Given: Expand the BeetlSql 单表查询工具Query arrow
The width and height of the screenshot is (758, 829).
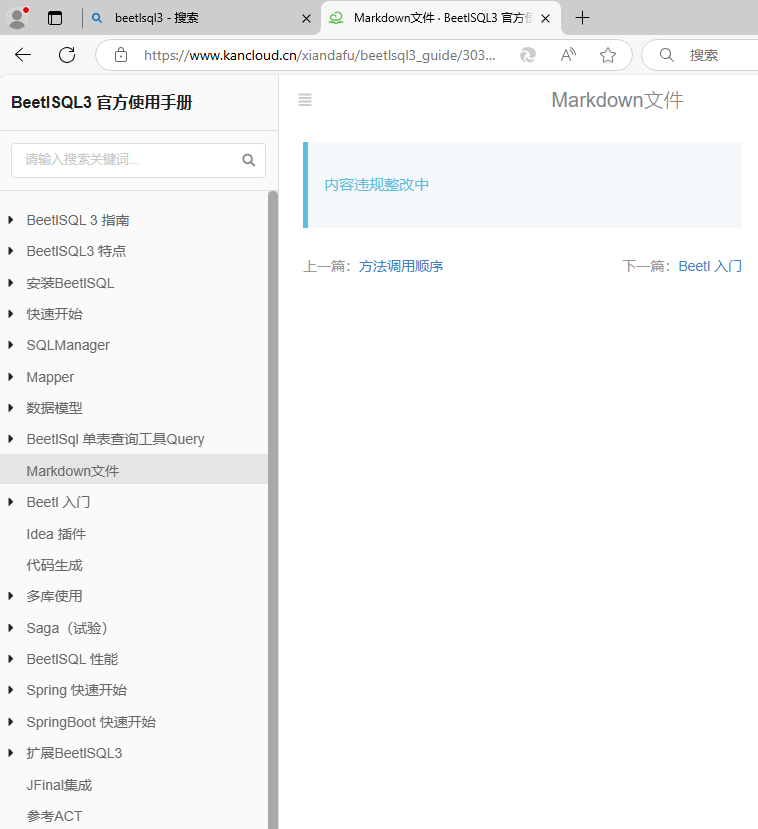Looking at the screenshot, I should click(x=11, y=439).
